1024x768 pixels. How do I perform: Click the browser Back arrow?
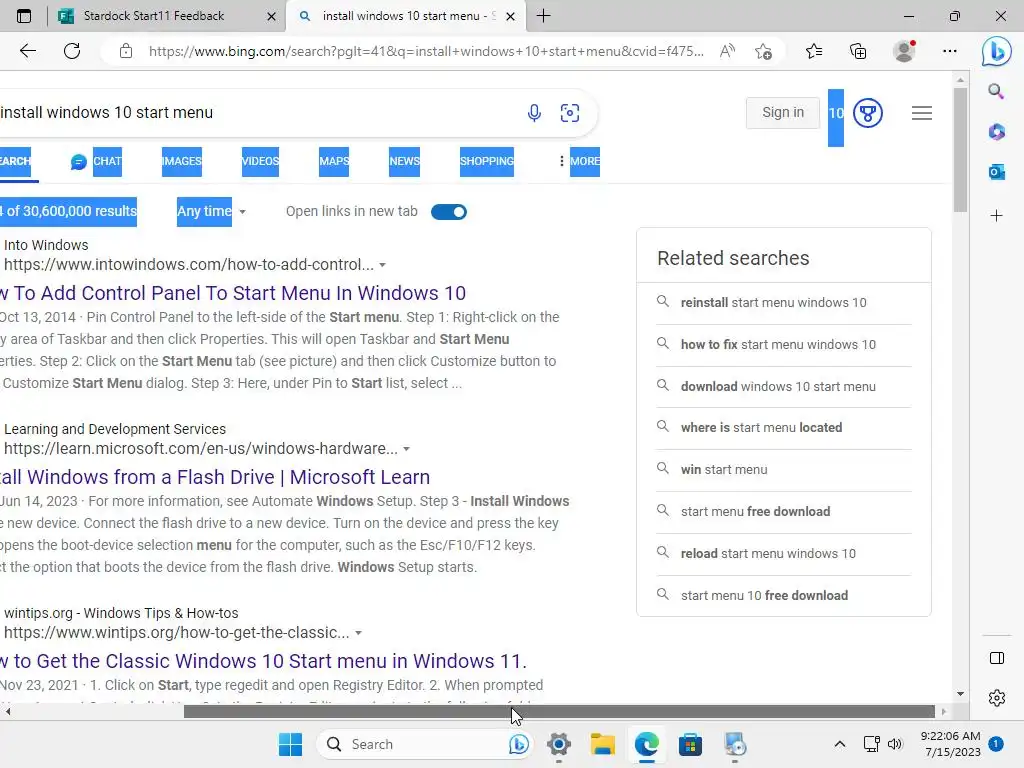click(x=27, y=51)
